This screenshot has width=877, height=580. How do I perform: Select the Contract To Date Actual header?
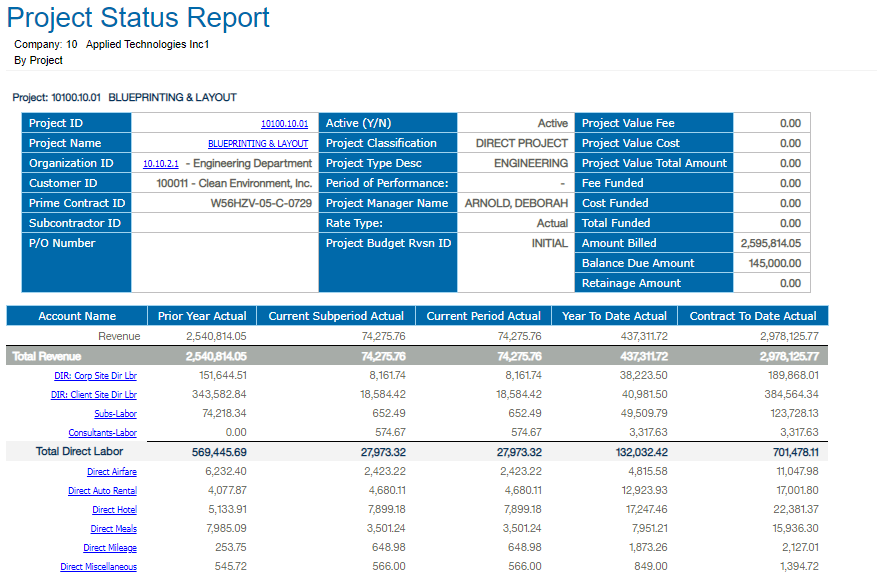(x=753, y=316)
